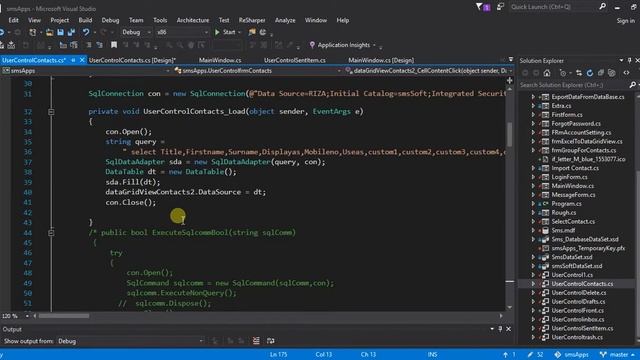Click the editor horizontal scrollbar thumb
The height and width of the screenshot is (360, 640).
pos(64,316)
